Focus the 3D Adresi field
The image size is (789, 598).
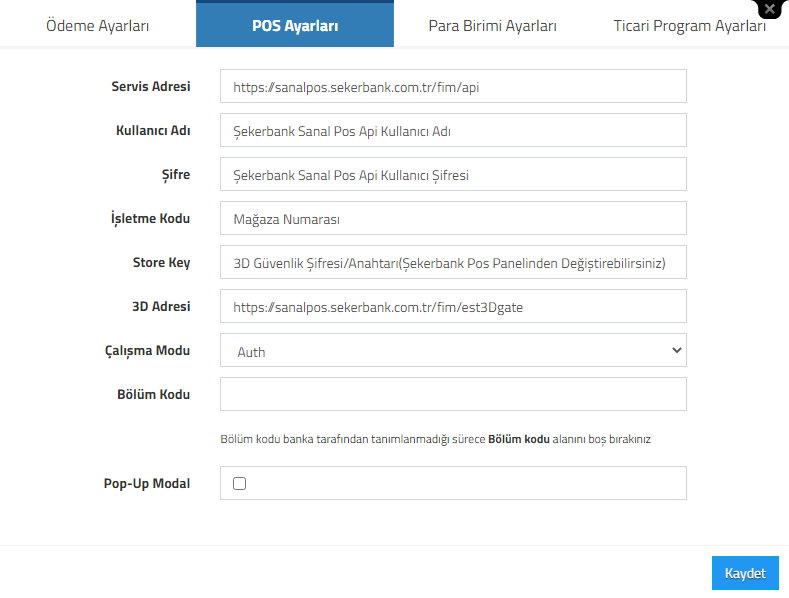tap(453, 306)
